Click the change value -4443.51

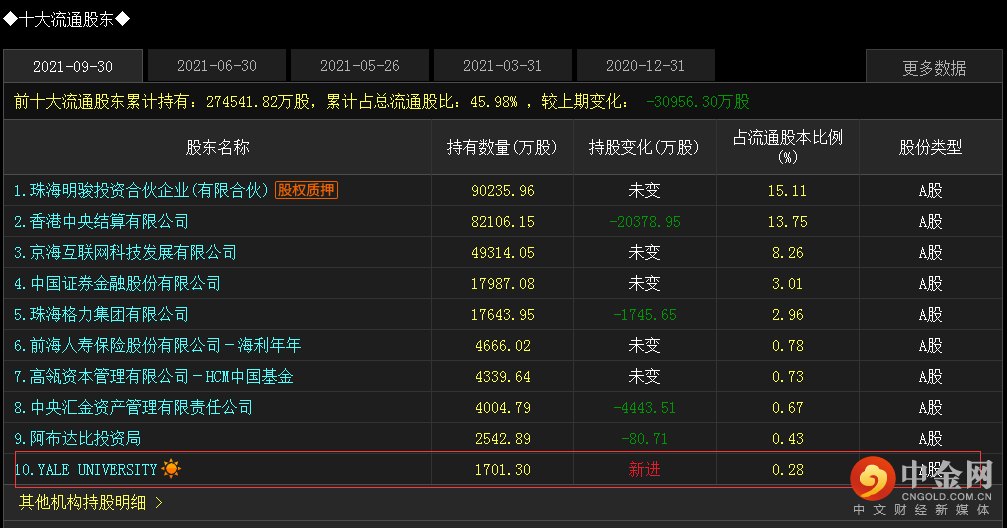point(645,407)
